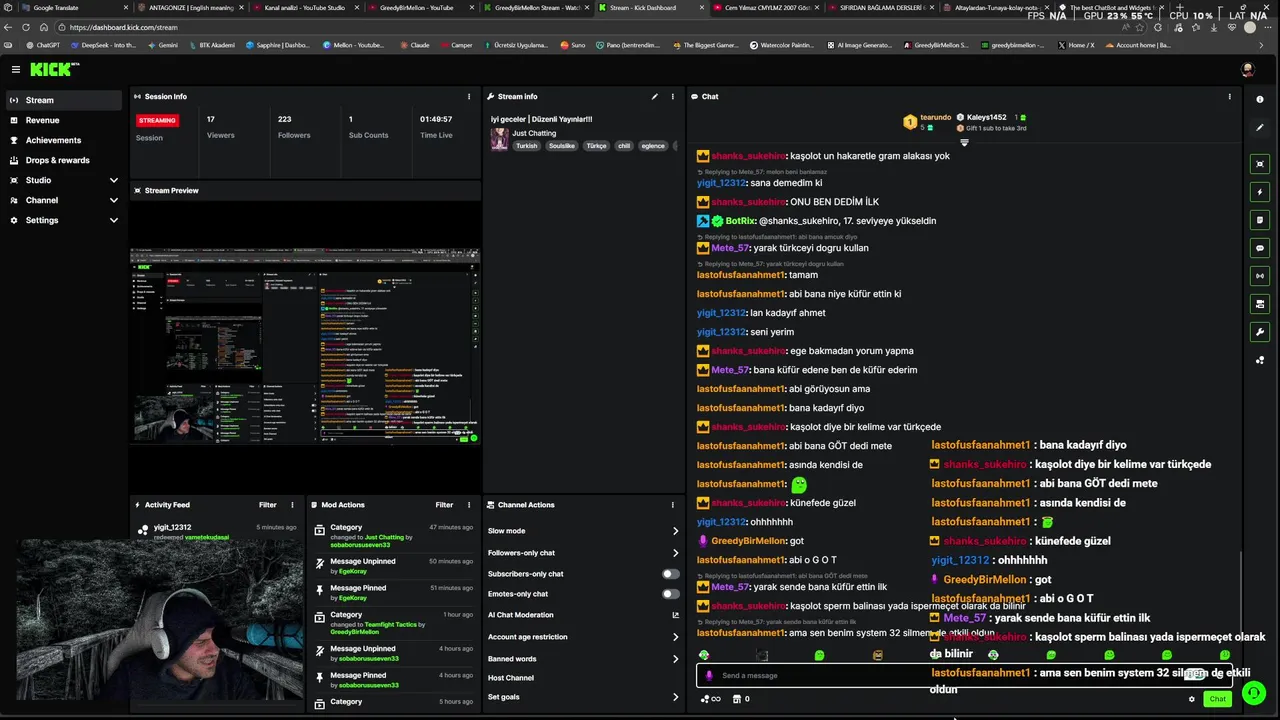Click the three-circles icon at sidebar bottom
This screenshot has height=720, width=1280.
click(x=1260, y=360)
